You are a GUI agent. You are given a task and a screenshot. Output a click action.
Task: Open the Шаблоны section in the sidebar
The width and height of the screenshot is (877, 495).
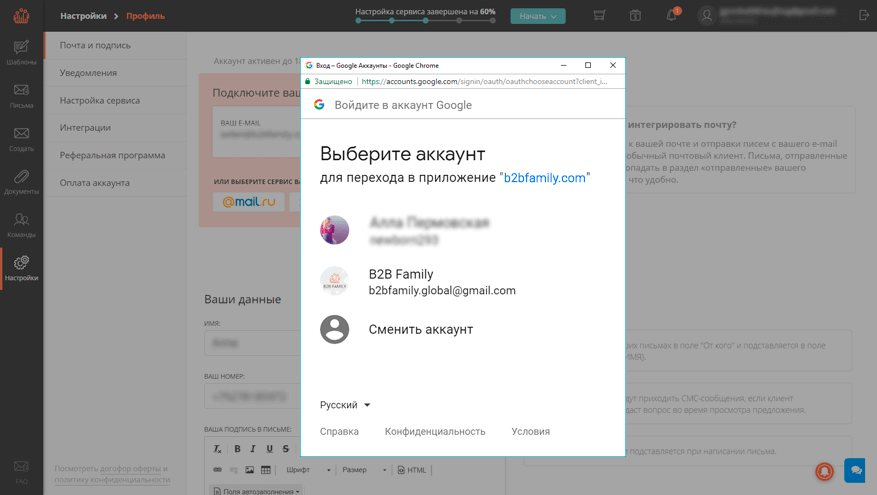[x=21, y=53]
